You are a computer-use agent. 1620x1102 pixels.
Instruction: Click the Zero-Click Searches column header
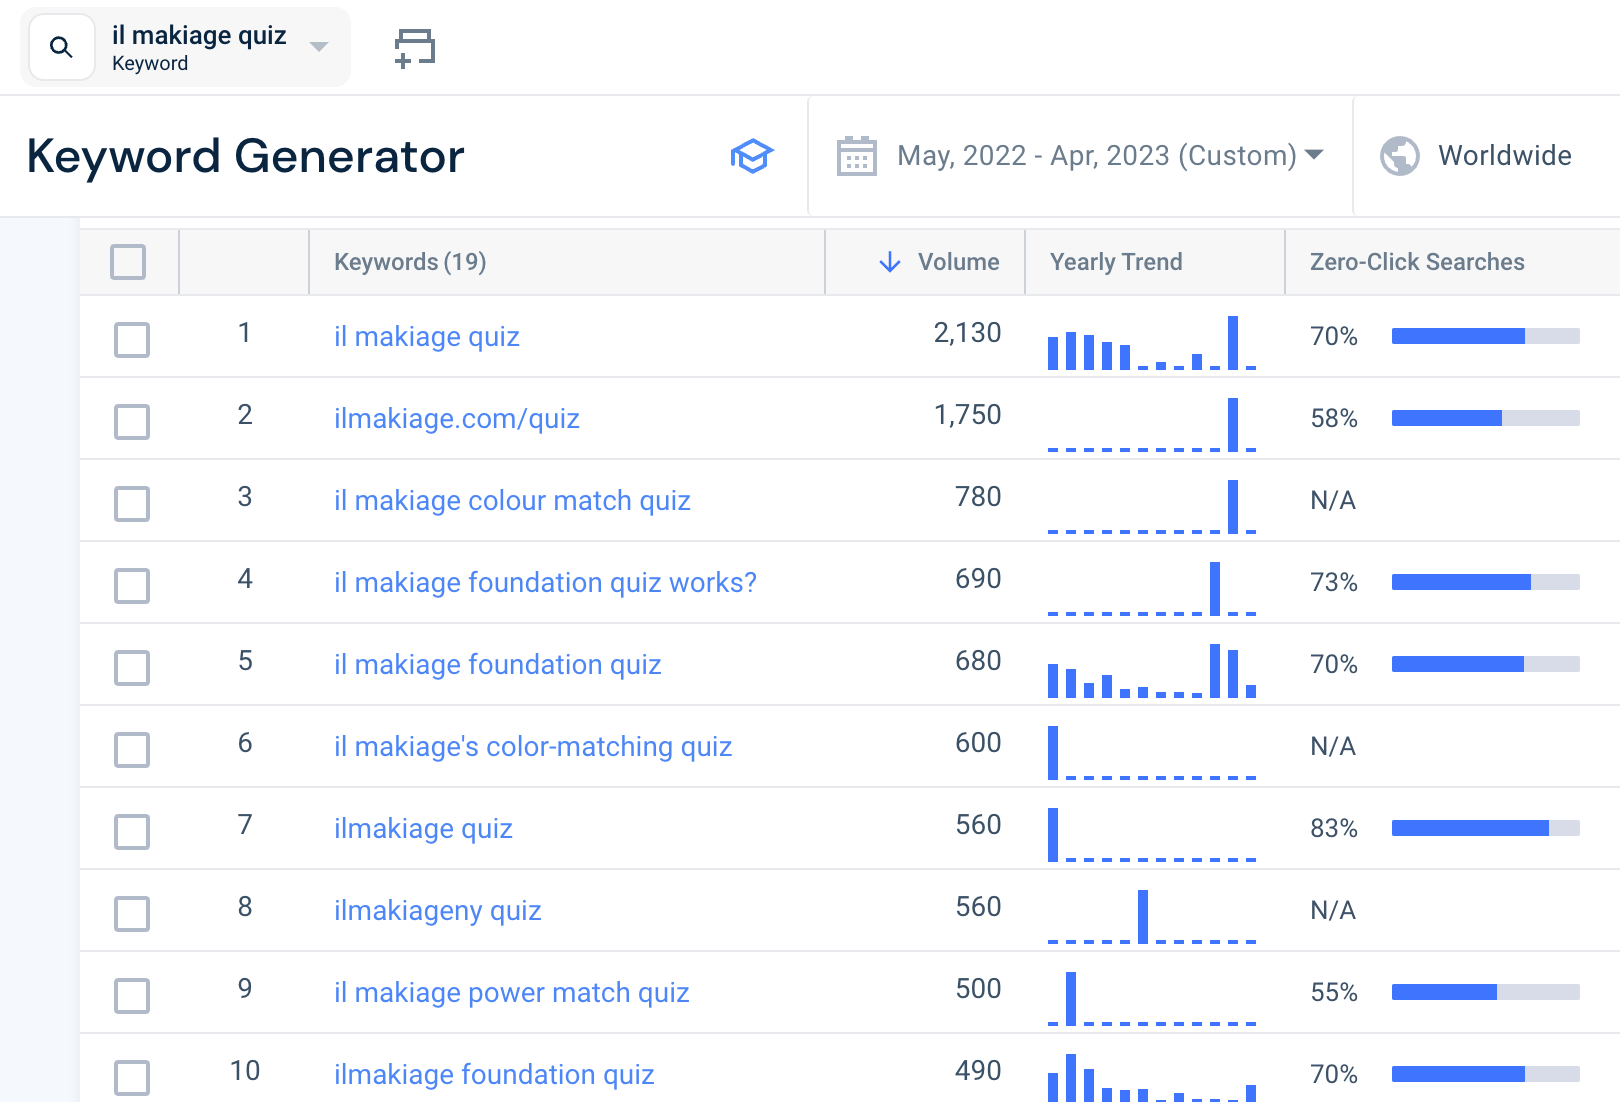tap(1416, 261)
